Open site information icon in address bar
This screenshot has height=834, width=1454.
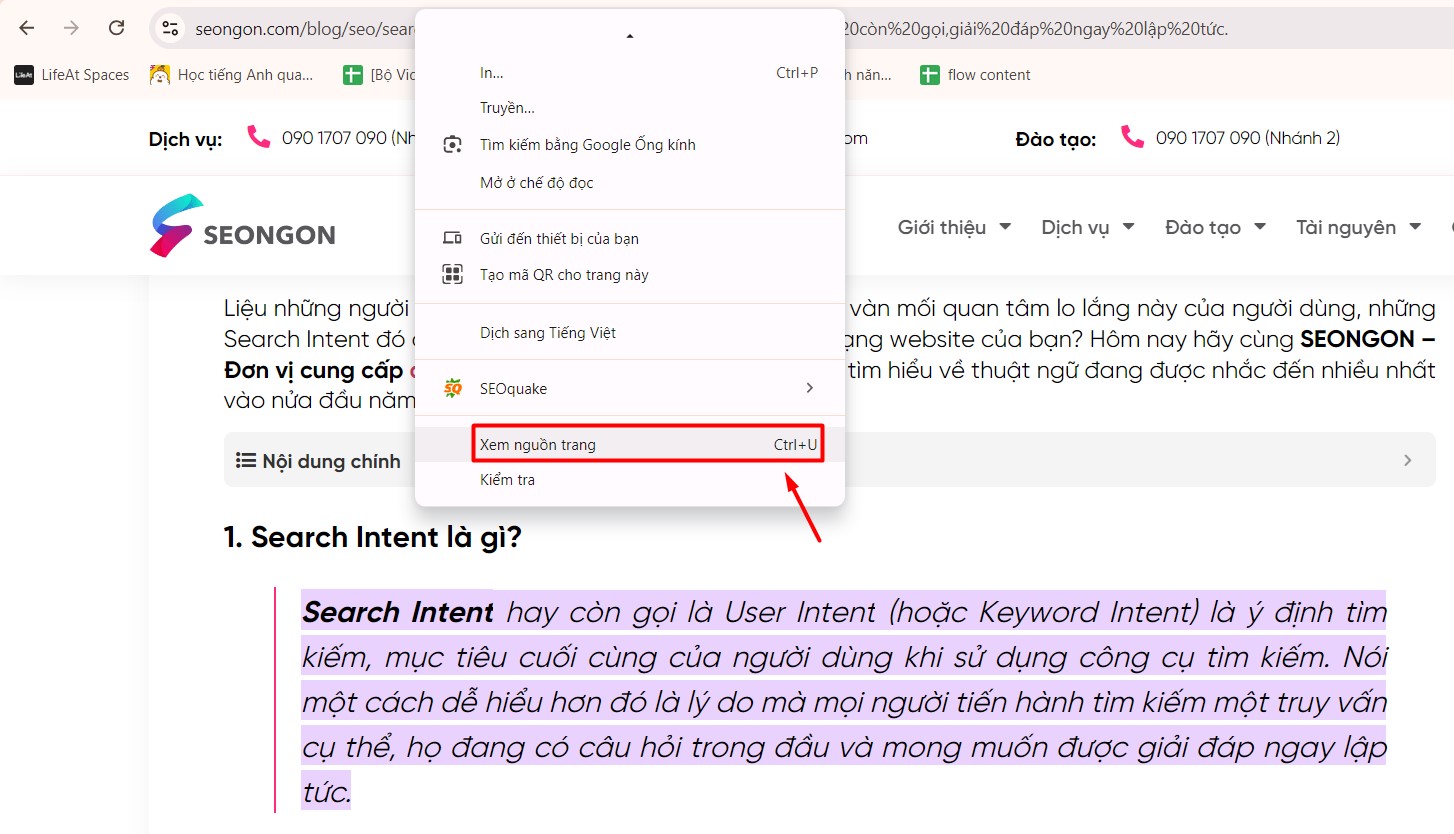(171, 29)
